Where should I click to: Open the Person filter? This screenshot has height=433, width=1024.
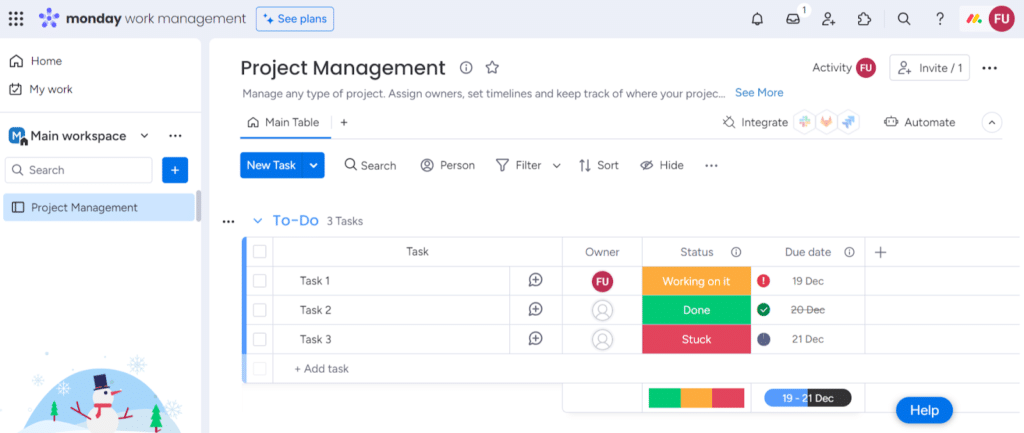(x=448, y=165)
